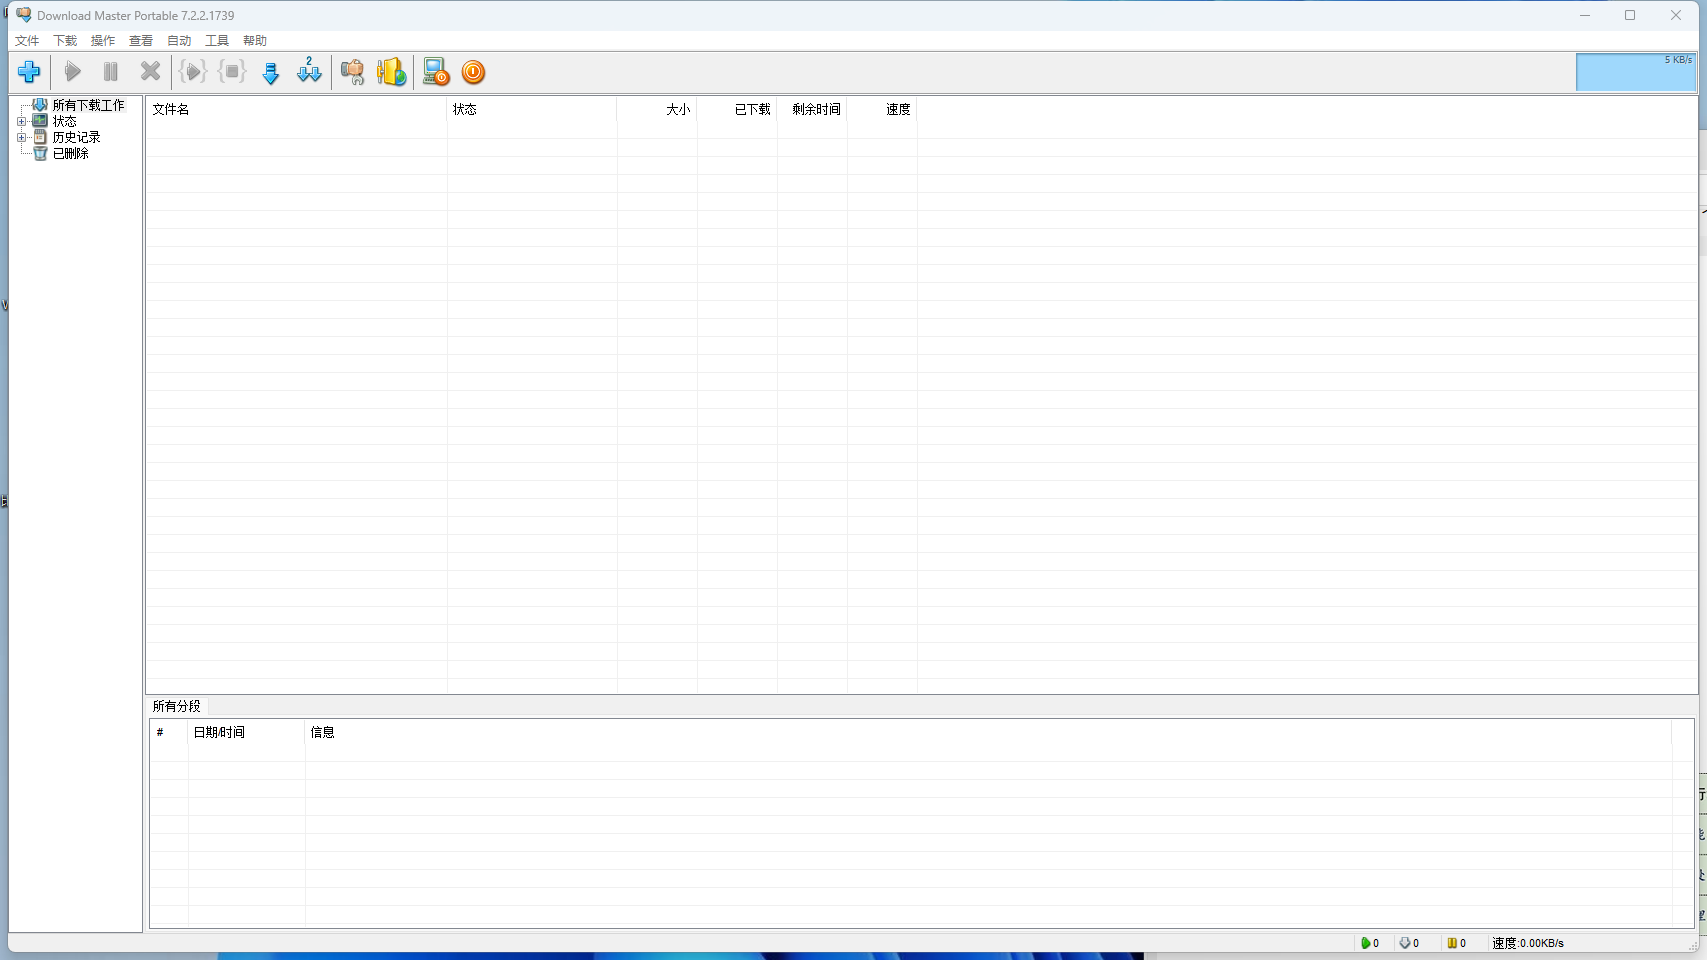Viewport: 1707px width, 960px height.
Task: Open the 文件 menu
Action: 27,41
